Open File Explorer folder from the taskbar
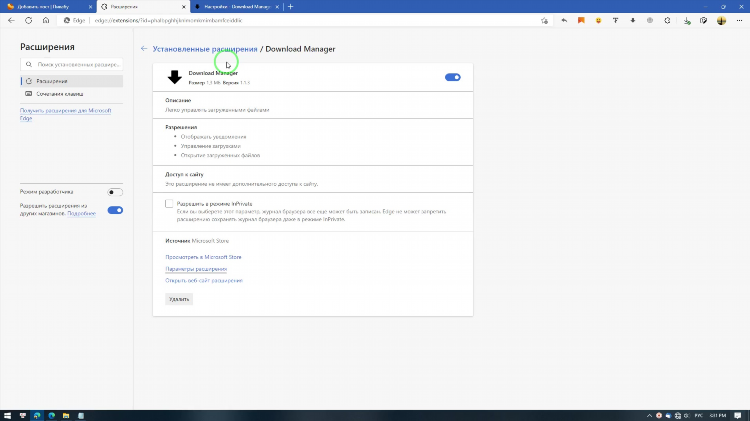750x421 pixels. [66, 415]
